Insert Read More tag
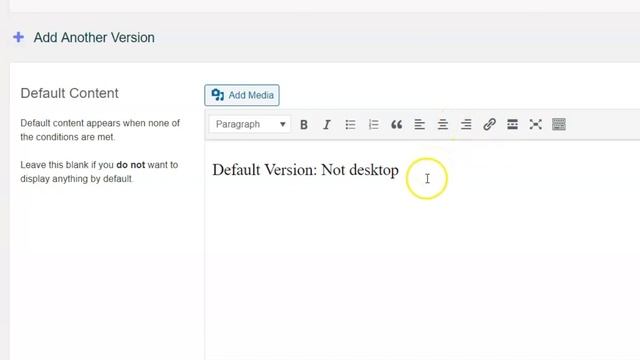Viewport: 640px width, 360px height. [513, 124]
